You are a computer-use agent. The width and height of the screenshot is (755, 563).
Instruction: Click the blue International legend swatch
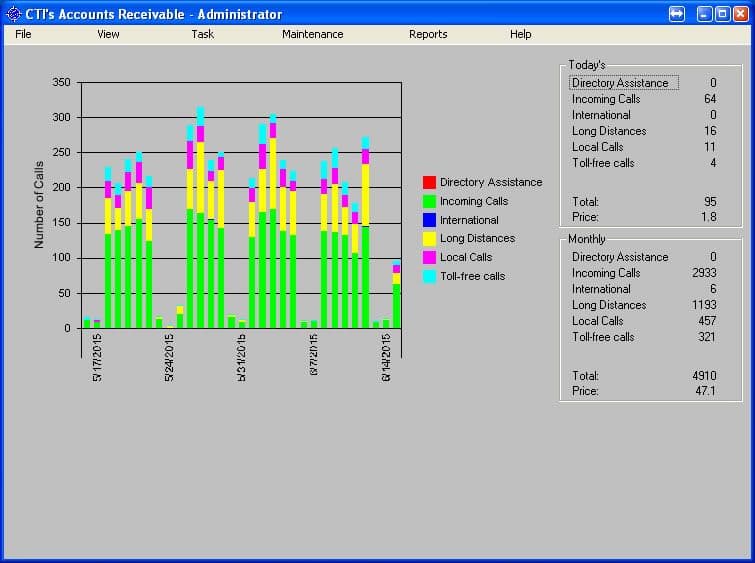(429, 220)
